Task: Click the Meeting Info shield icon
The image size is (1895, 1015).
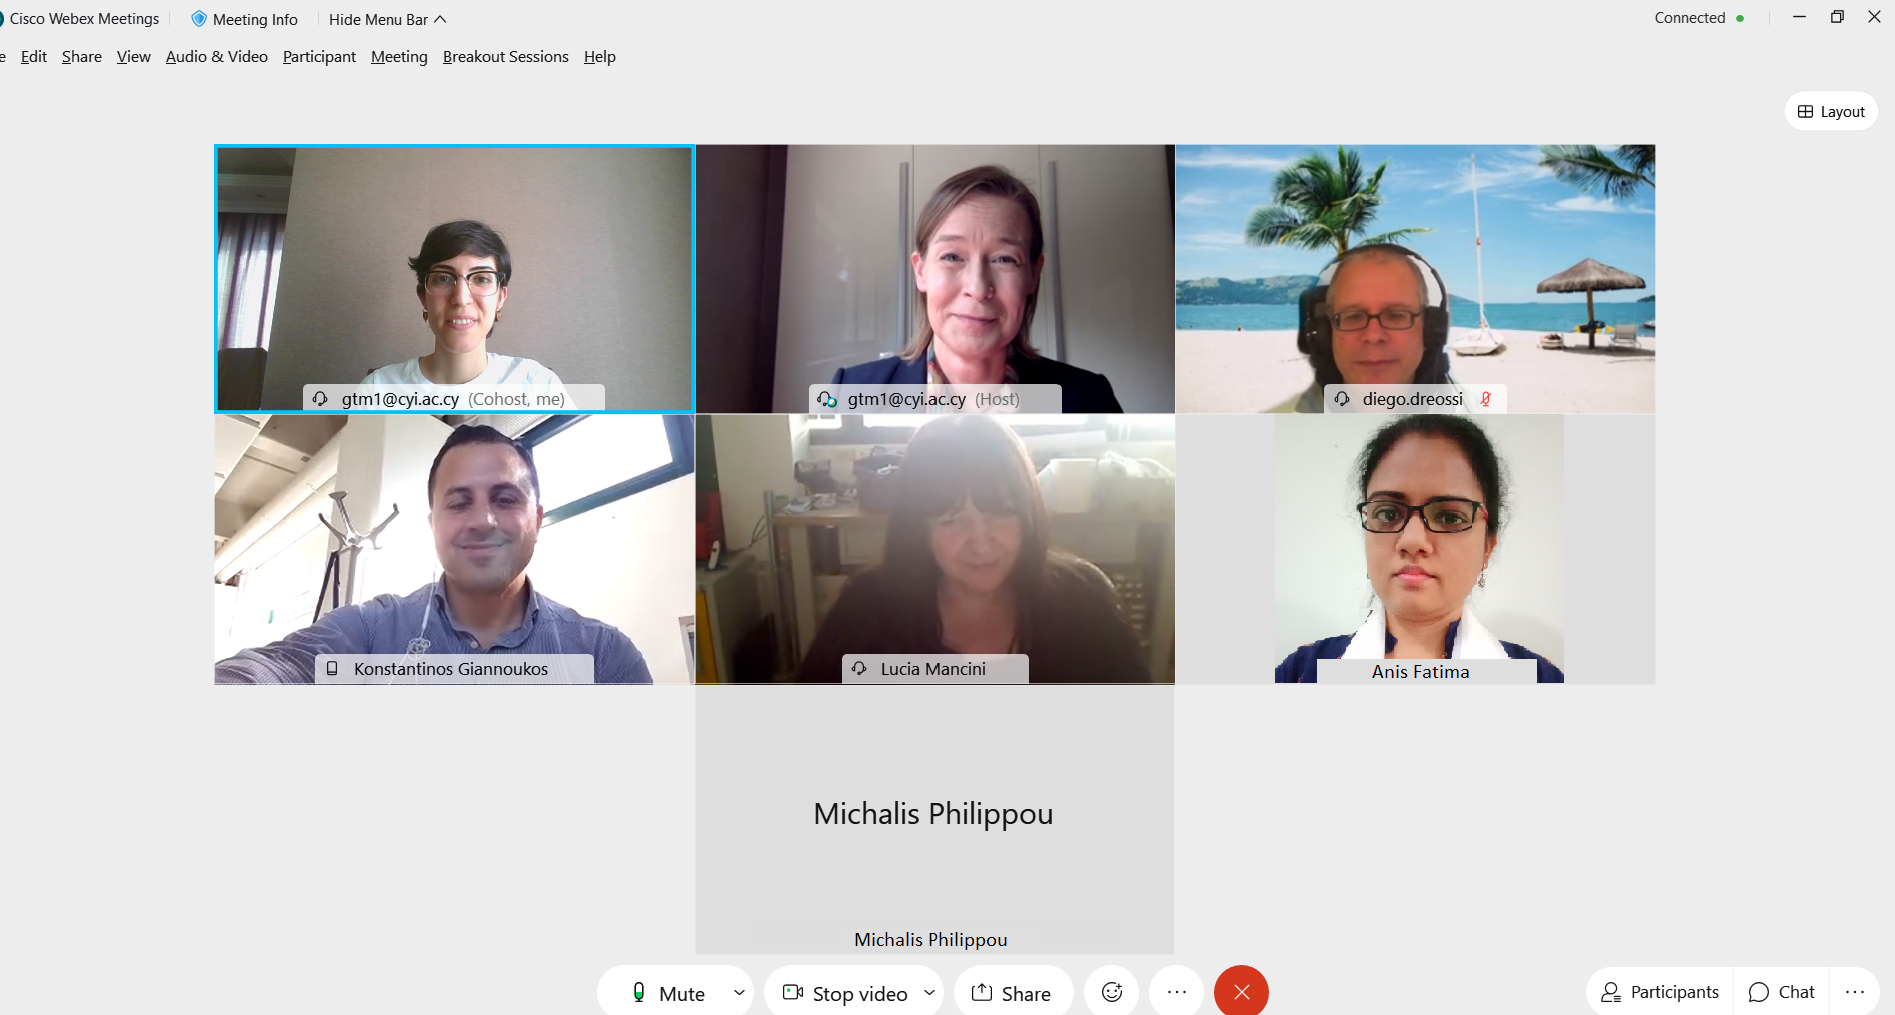Action: tap(199, 19)
